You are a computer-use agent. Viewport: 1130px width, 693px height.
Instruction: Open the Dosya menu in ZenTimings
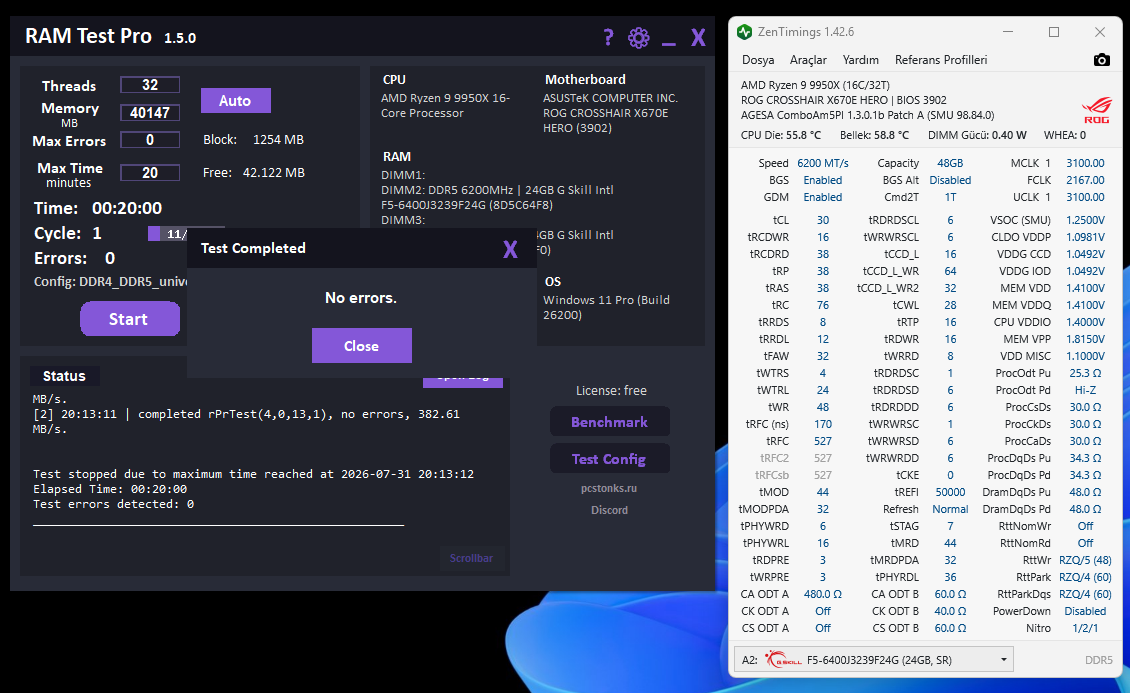pyautogui.click(x=758, y=60)
